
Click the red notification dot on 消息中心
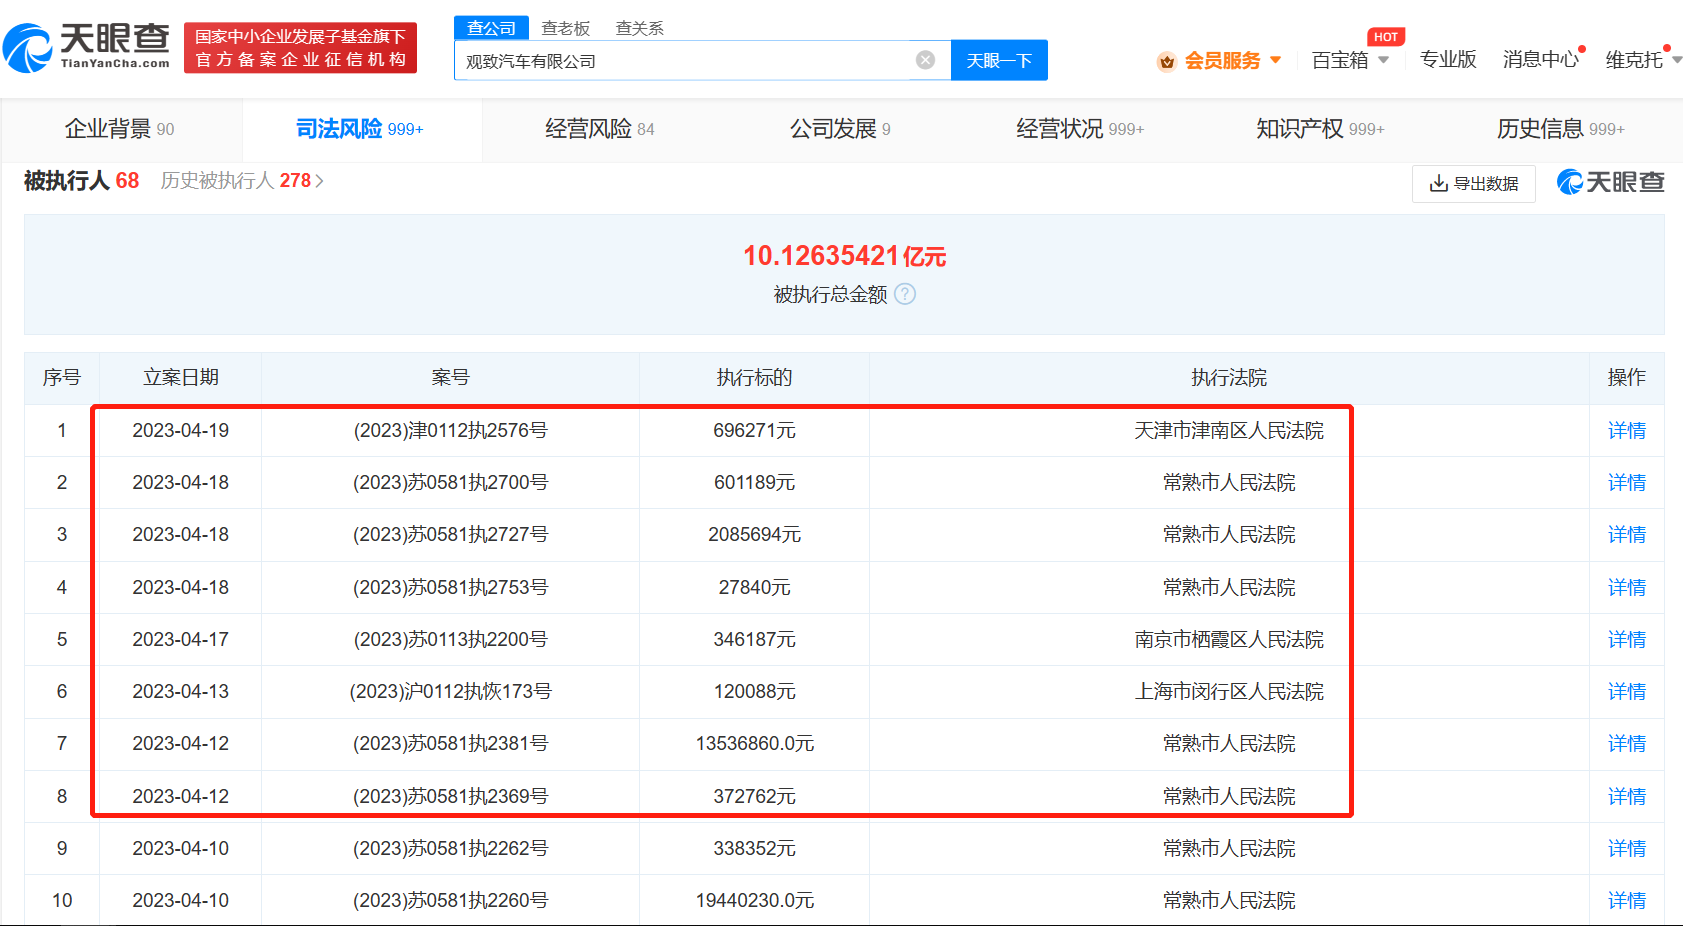pos(1582,48)
